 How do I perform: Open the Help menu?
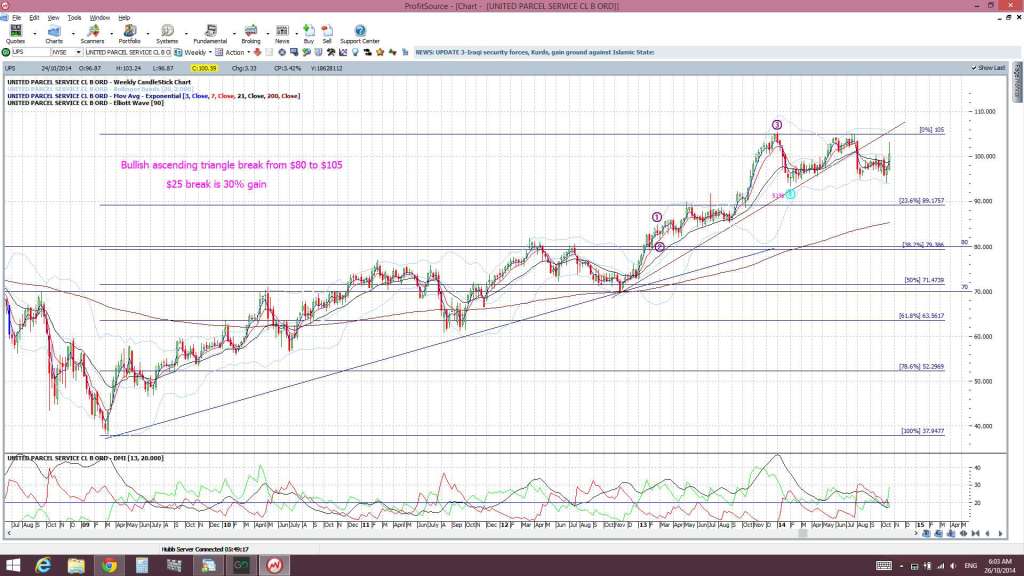(124, 18)
